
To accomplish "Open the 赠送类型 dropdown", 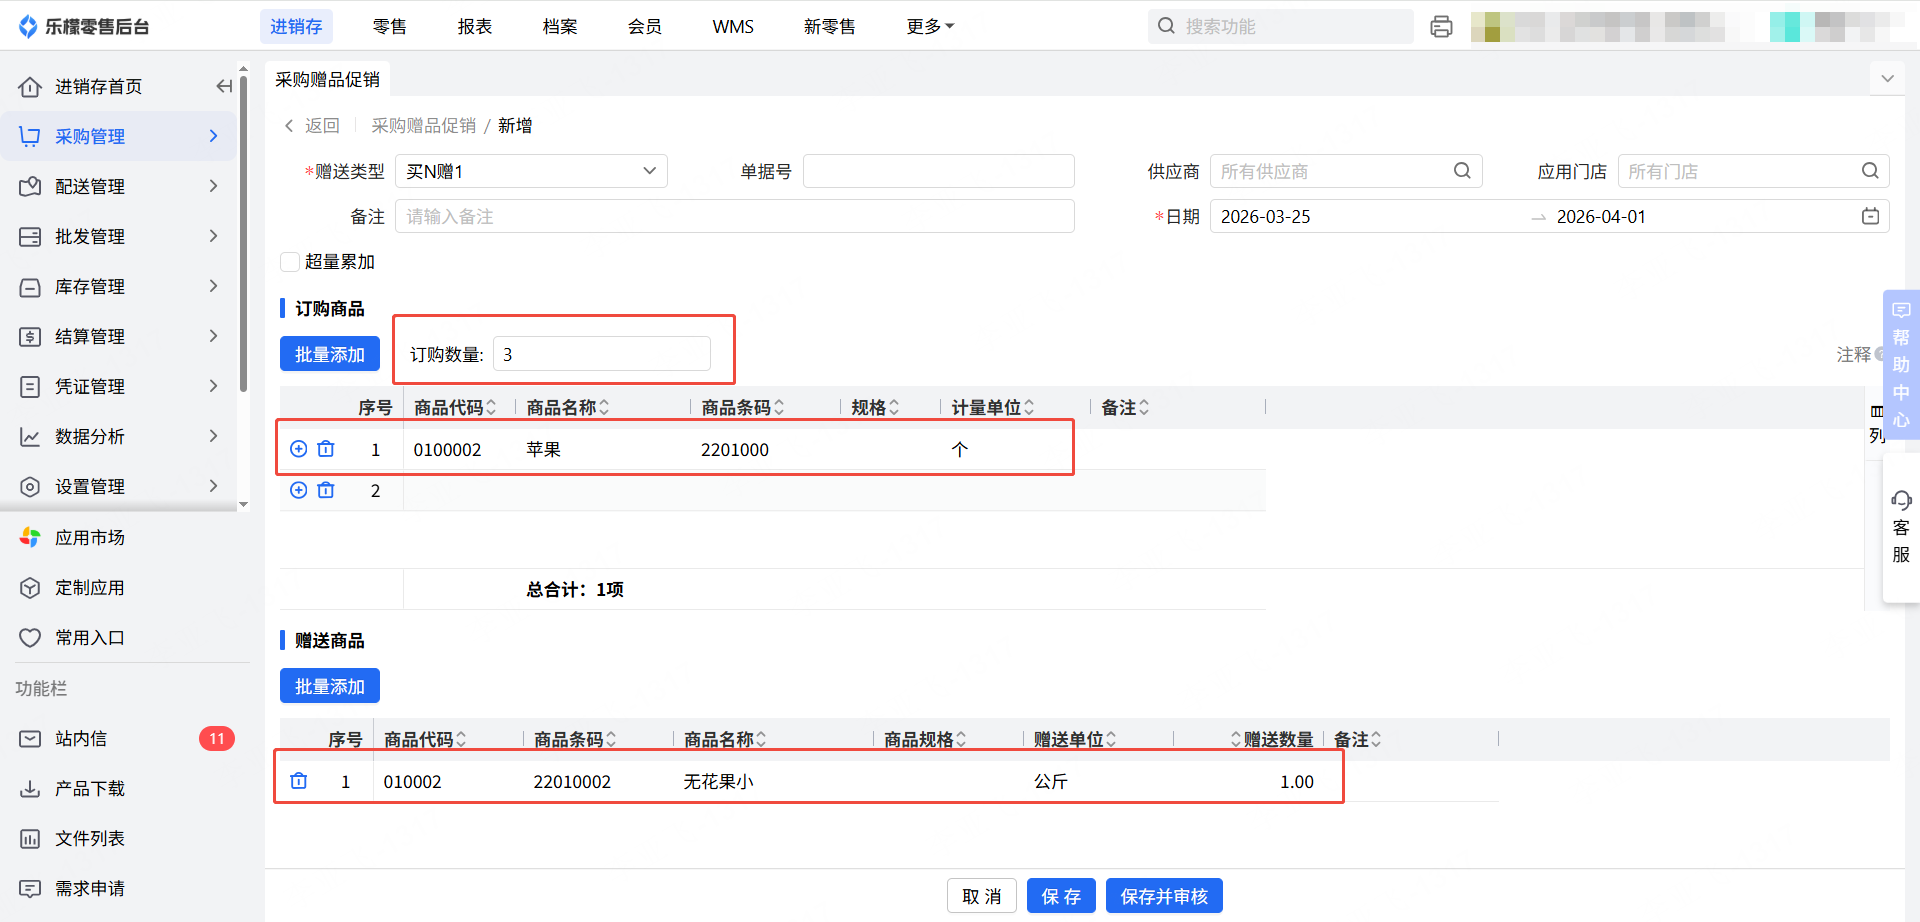I will (x=531, y=171).
